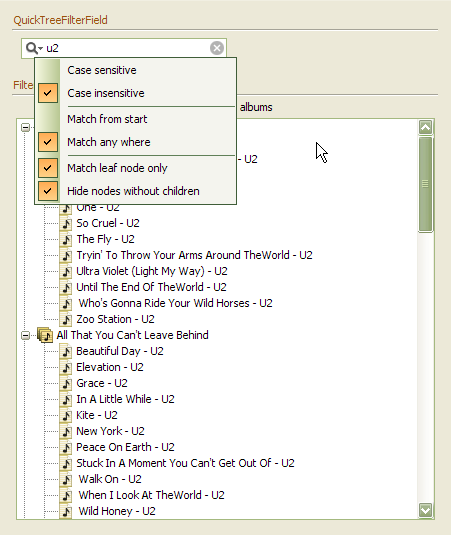Select Case sensitive option
The height and width of the screenshot is (535, 451).
tap(135, 70)
